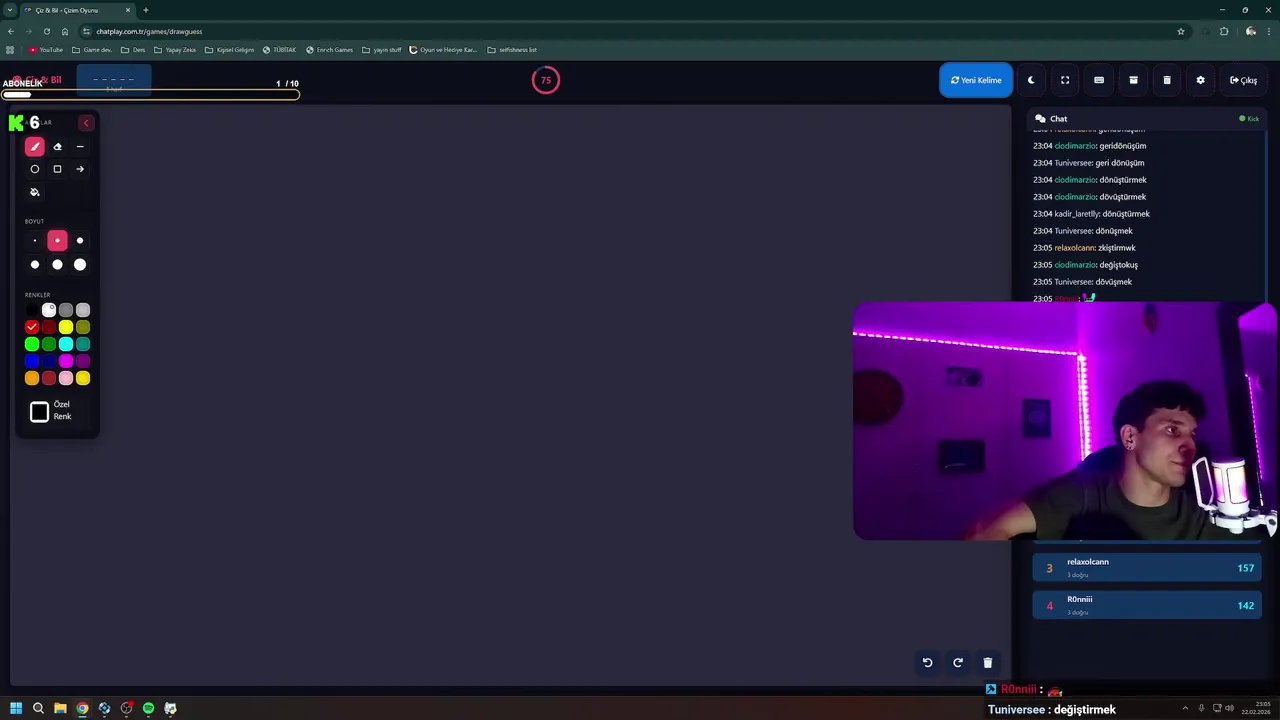Toggle dark mode moon icon

pyautogui.click(x=1031, y=80)
